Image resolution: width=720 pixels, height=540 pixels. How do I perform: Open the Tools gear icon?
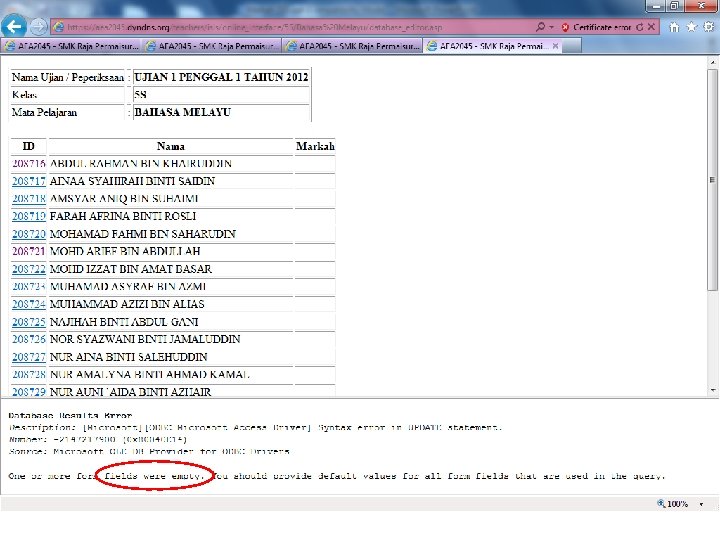[709, 27]
